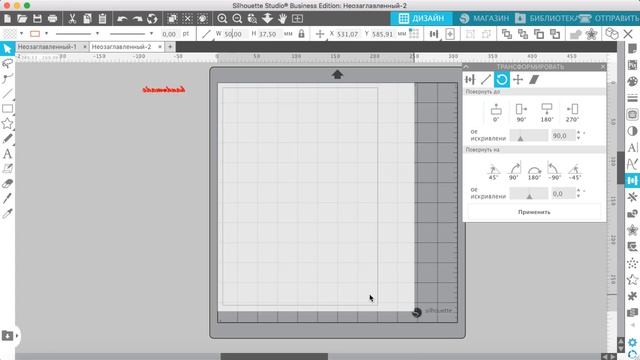640x360 pixels.
Task: Rotate to 90° preset under Повернуть до
Action: point(521,113)
